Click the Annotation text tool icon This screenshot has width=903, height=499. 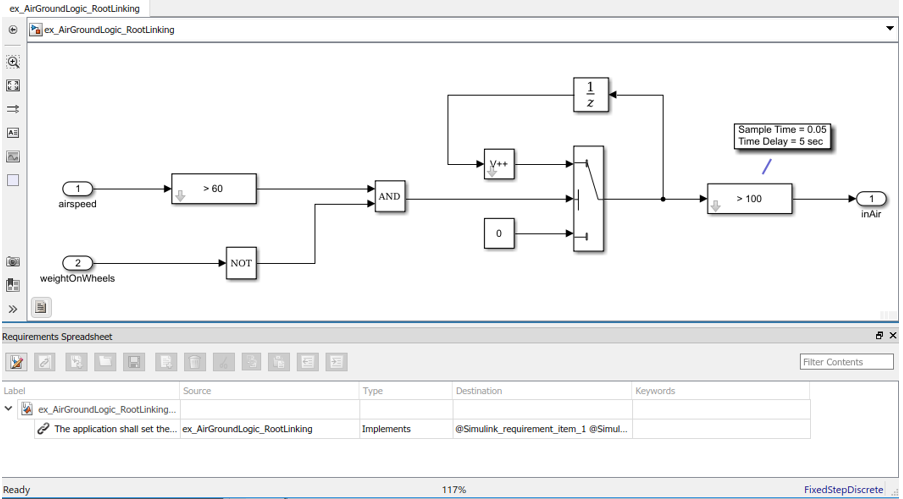pos(13,133)
